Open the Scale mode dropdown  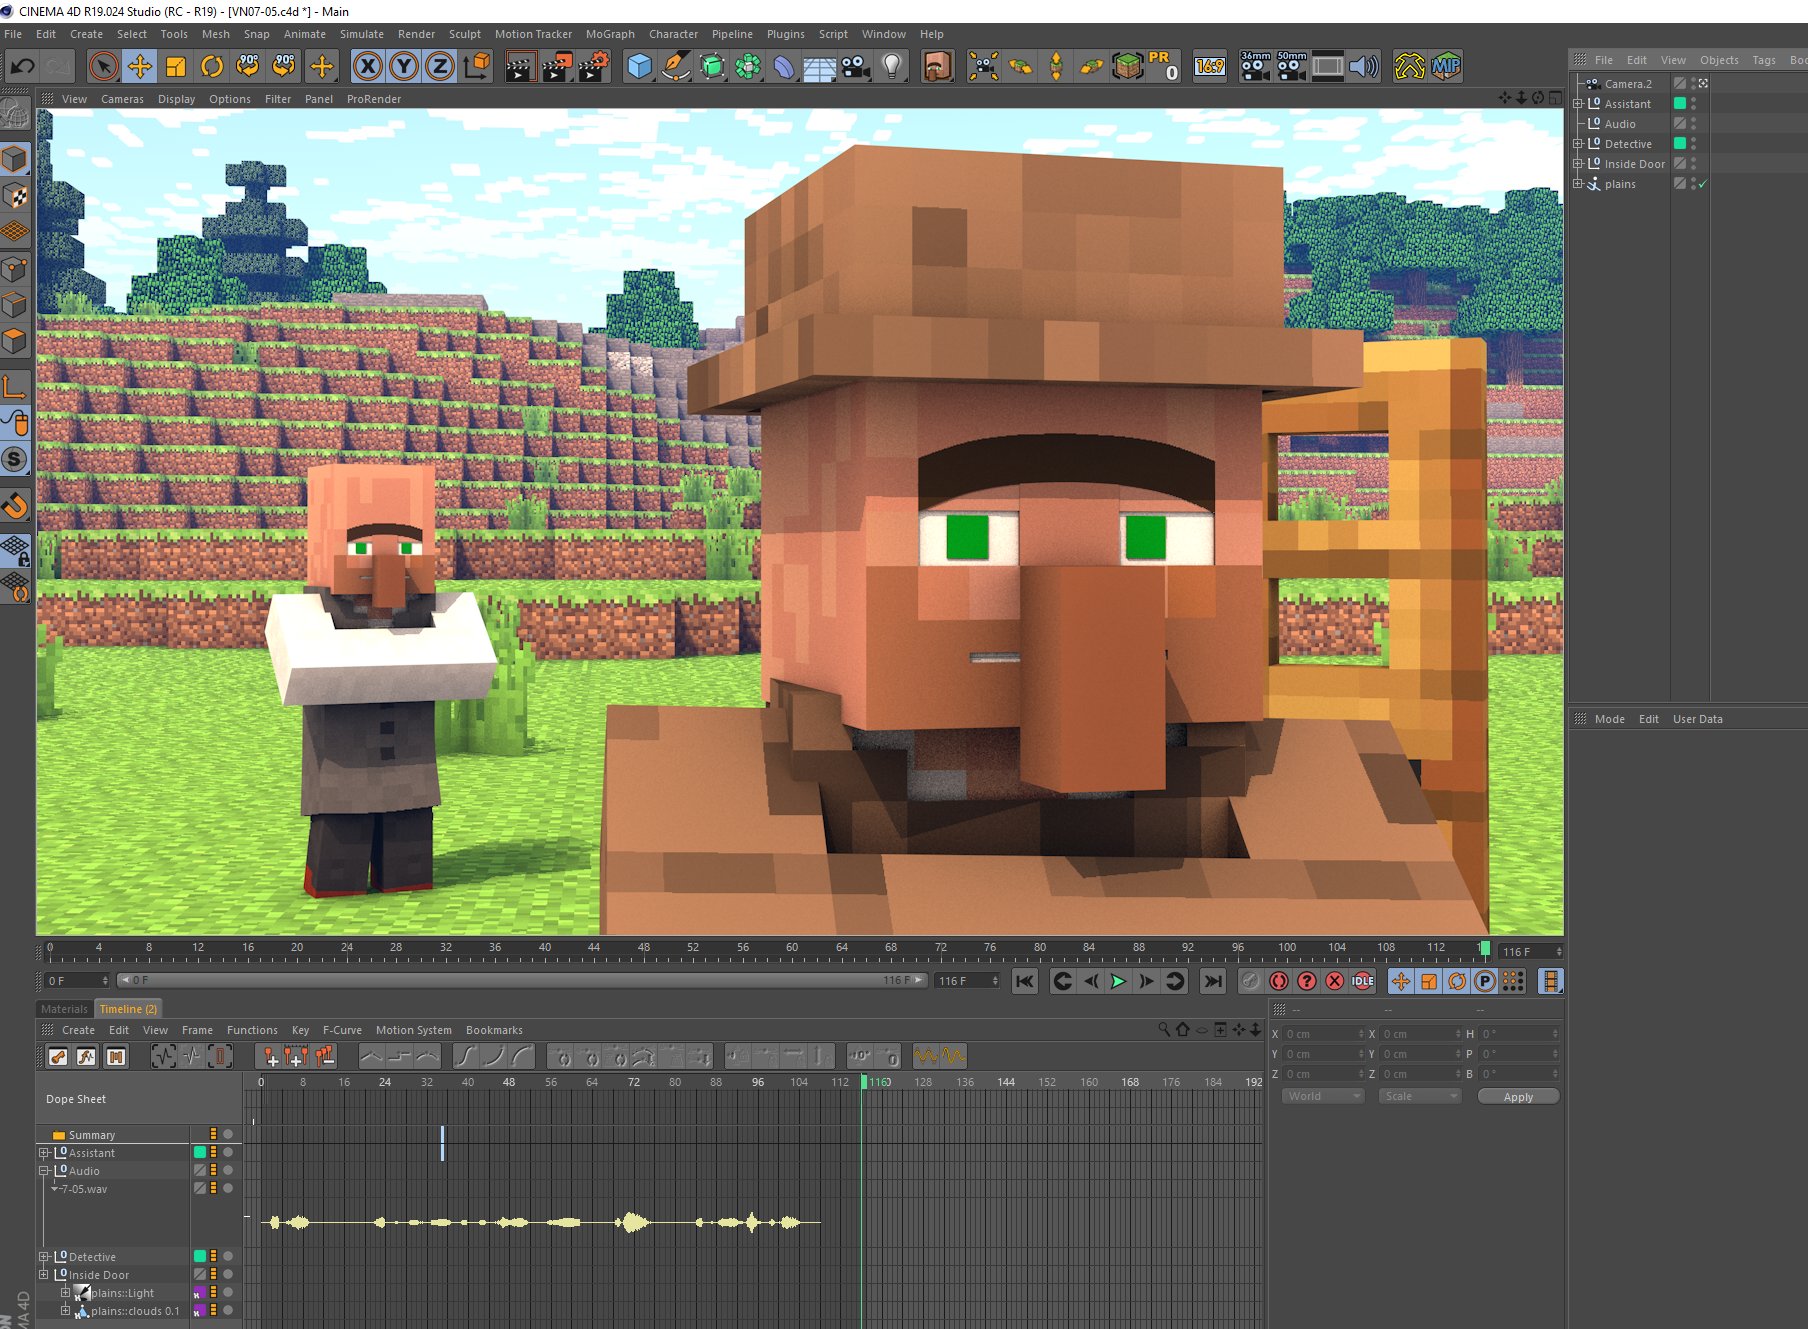click(x=1419, y=1097)
